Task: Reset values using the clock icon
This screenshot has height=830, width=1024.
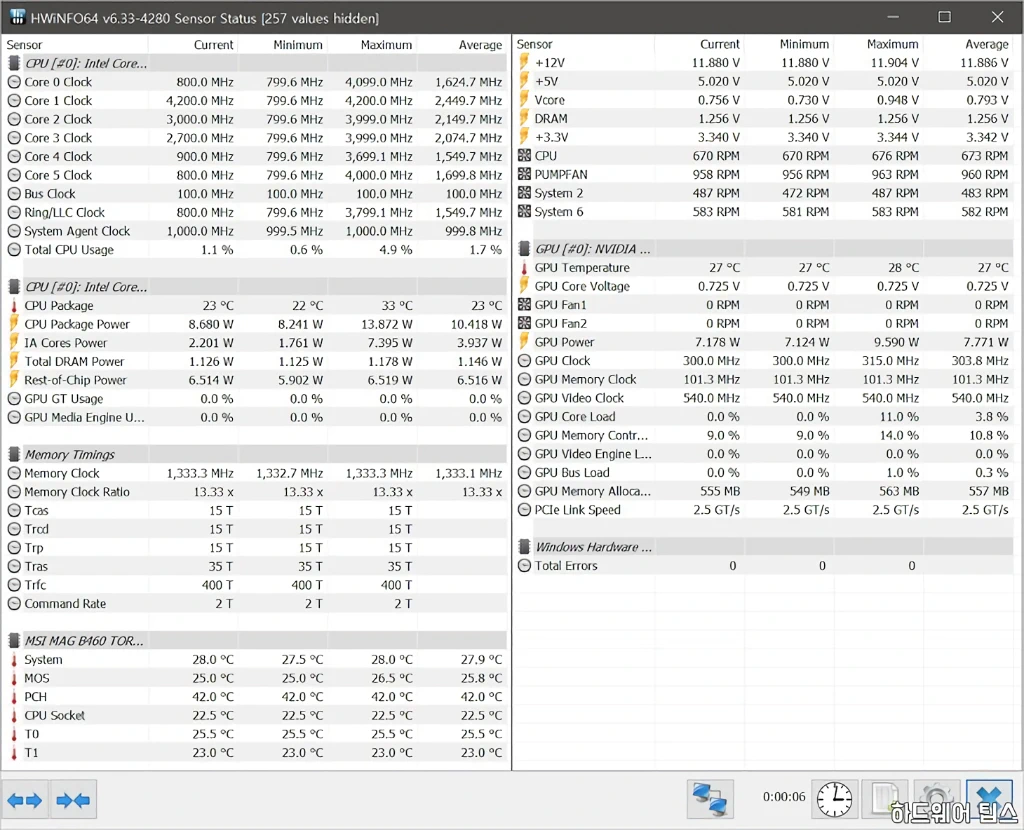Action: (835, 799)
